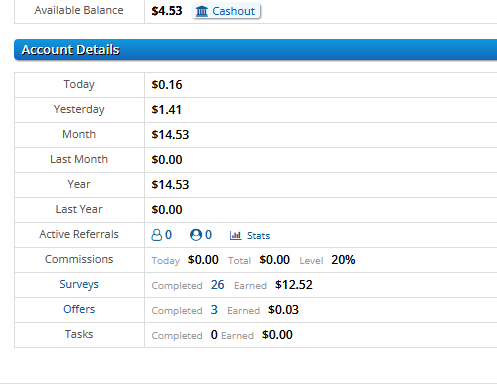The image size is (497, 392).
Task: Click the Tasks row label
Action: click(79, 334)
